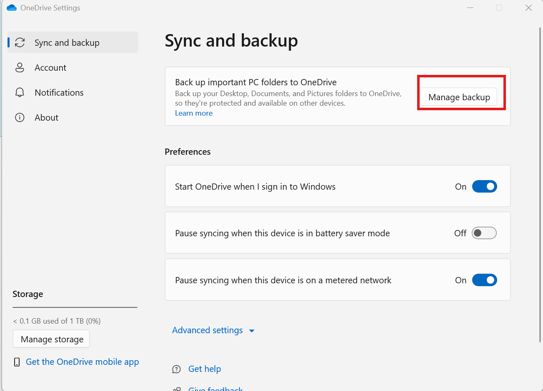Open the Learn more link

pos(194,113)
